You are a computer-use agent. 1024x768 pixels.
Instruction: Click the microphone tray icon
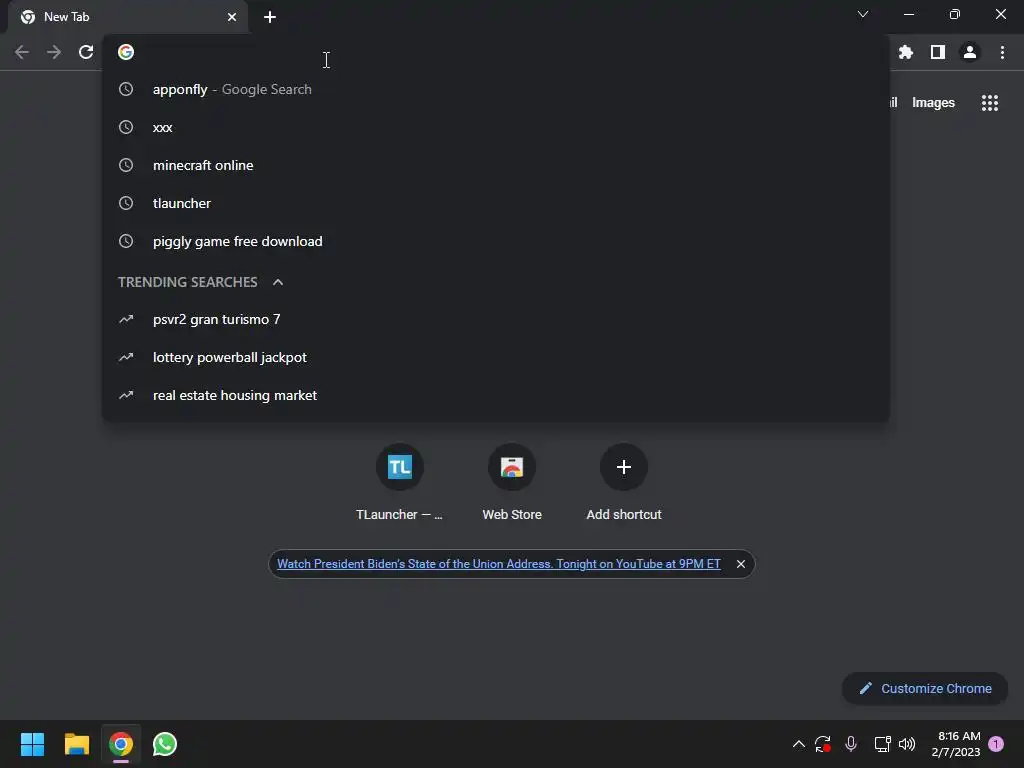[851, 744]
